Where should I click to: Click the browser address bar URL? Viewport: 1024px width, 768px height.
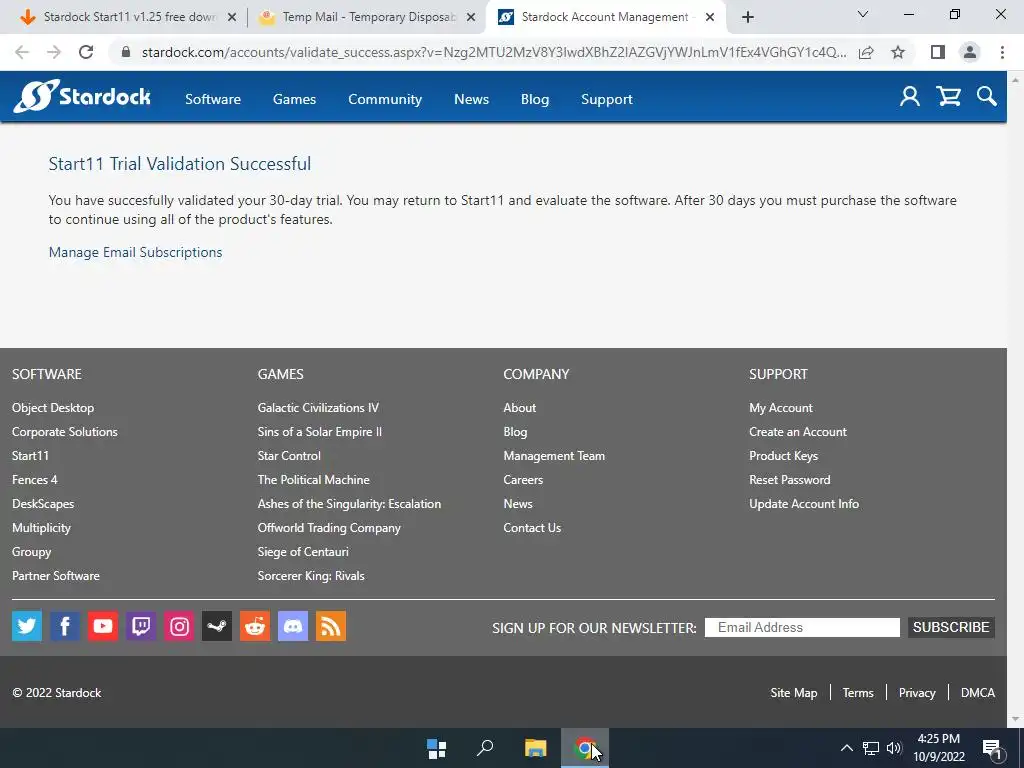[x=494, y=52]
